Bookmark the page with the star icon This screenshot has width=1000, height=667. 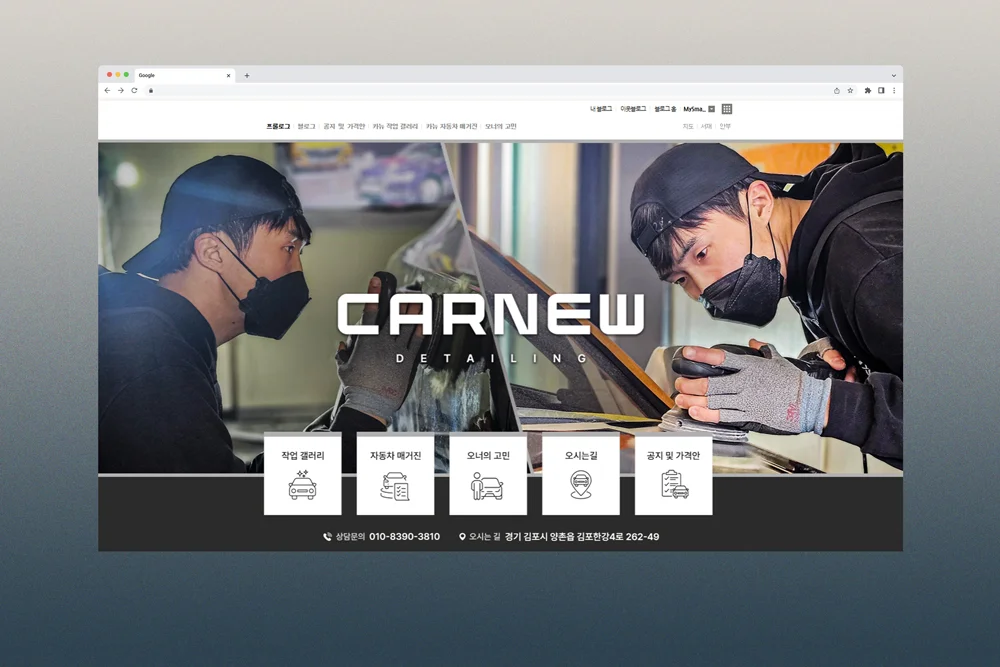[x=850, y=91]
